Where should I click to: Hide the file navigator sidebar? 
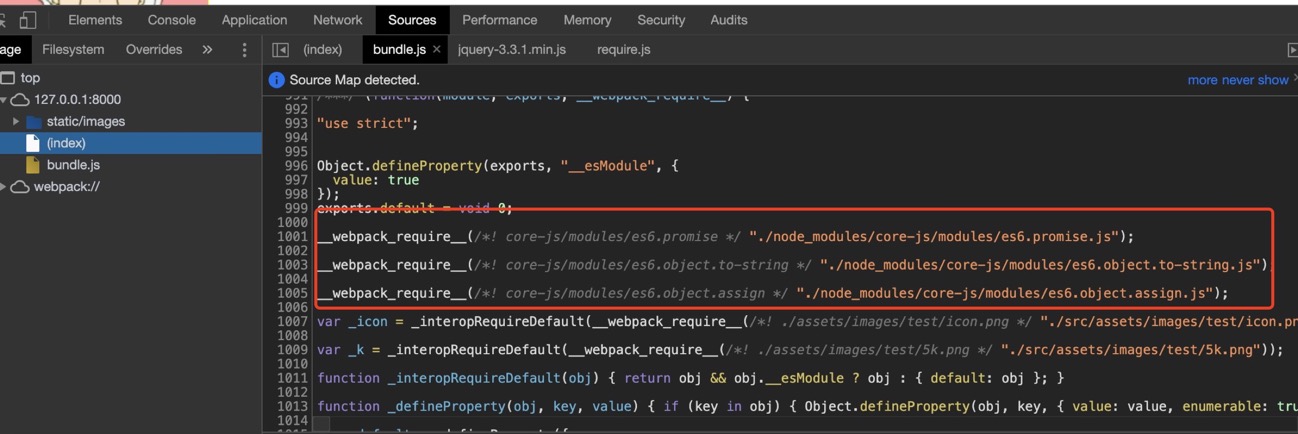pos(280,50)
